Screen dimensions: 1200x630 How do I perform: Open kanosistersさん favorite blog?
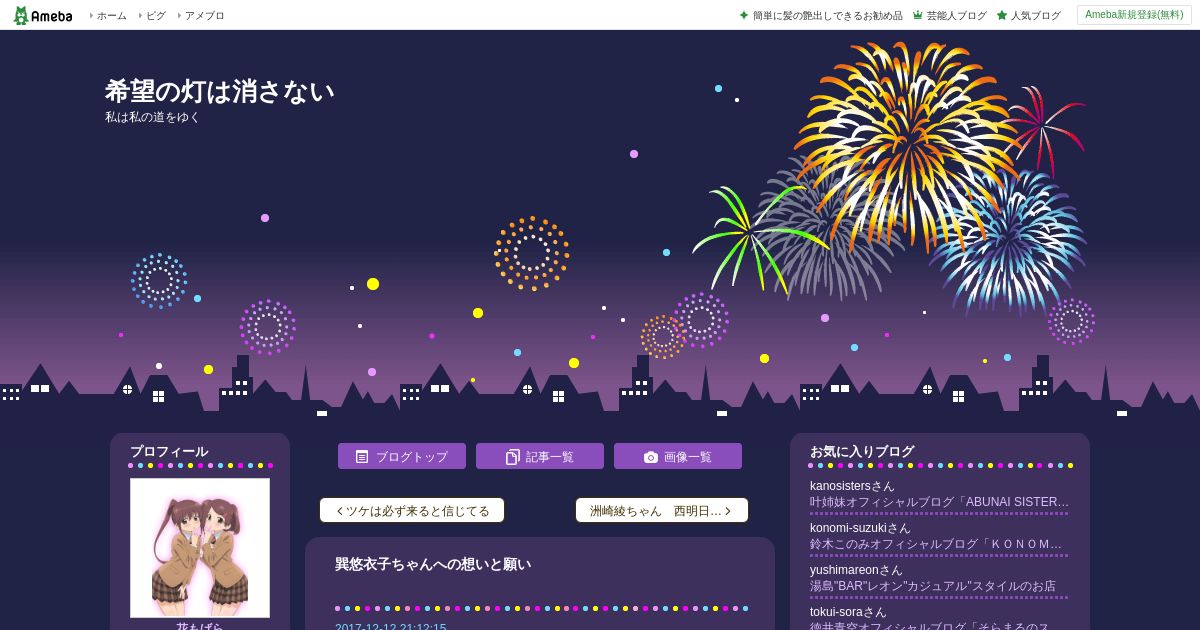(x=853, y=486)
